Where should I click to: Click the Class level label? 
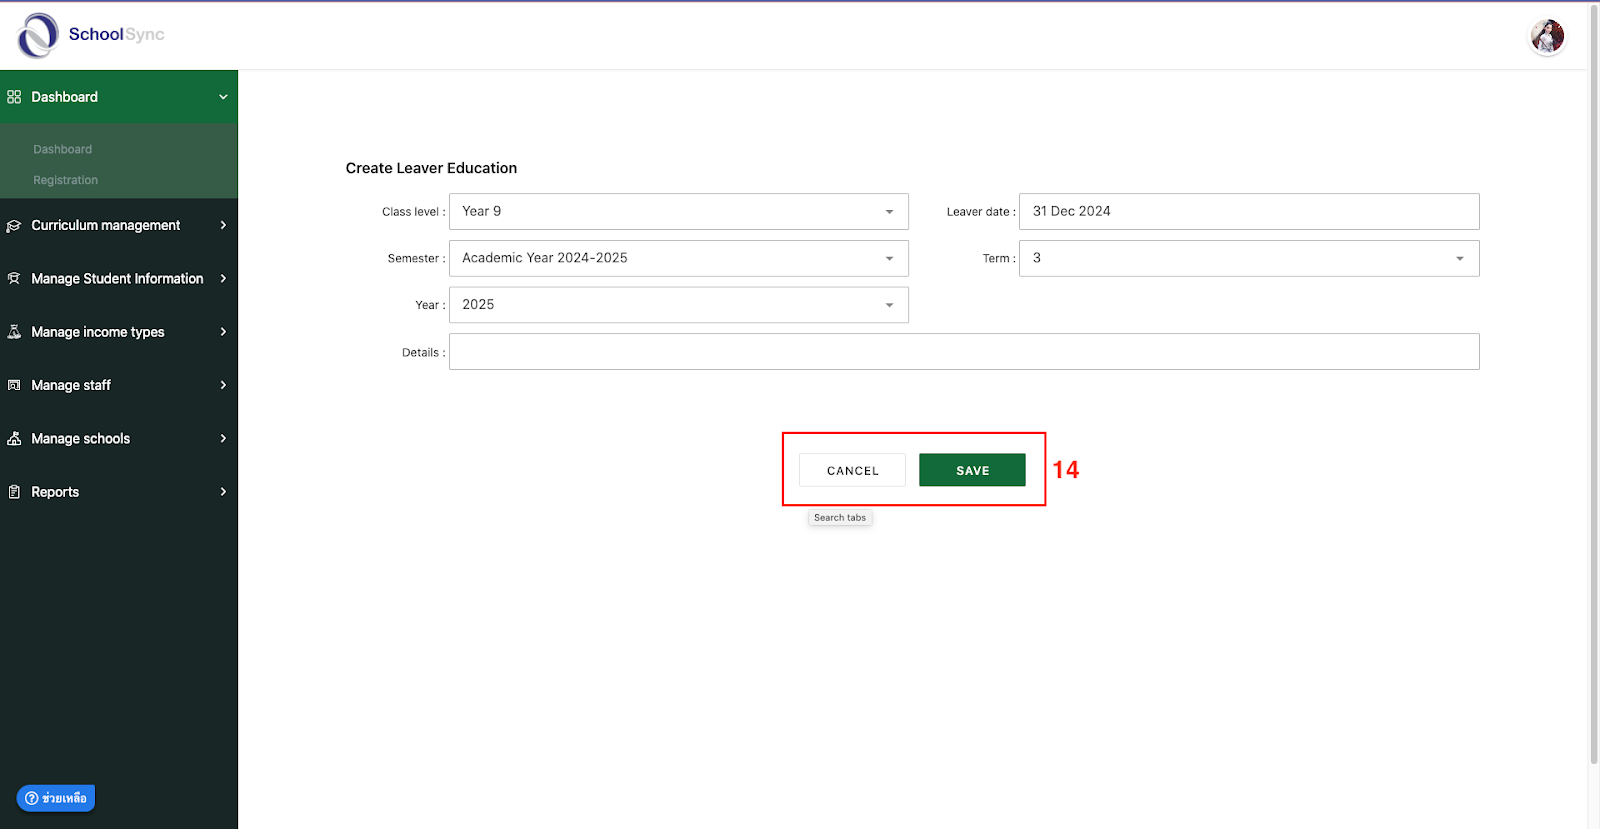(413, 212)
